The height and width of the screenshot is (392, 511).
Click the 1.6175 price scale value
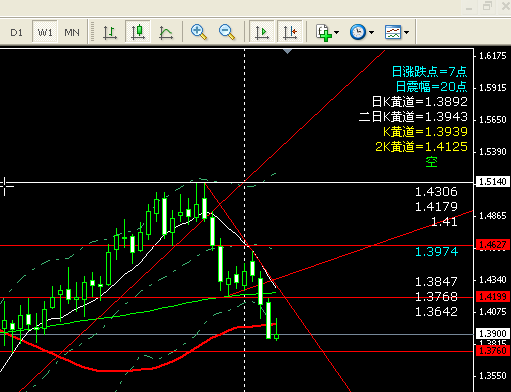click(493, 56)
